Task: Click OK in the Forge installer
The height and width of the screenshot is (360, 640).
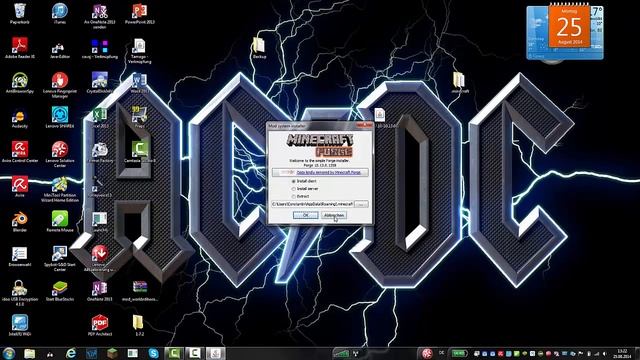Action: (305, 215)
